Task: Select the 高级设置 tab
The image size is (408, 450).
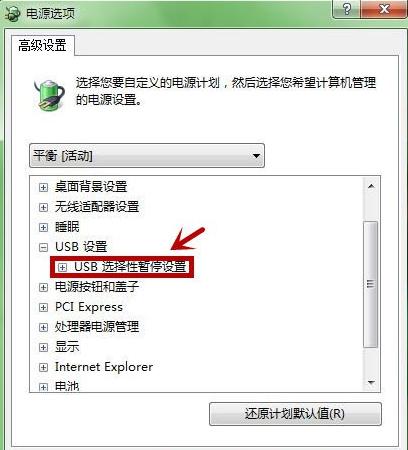Action: pyautogui.click(x=42, y=45)
